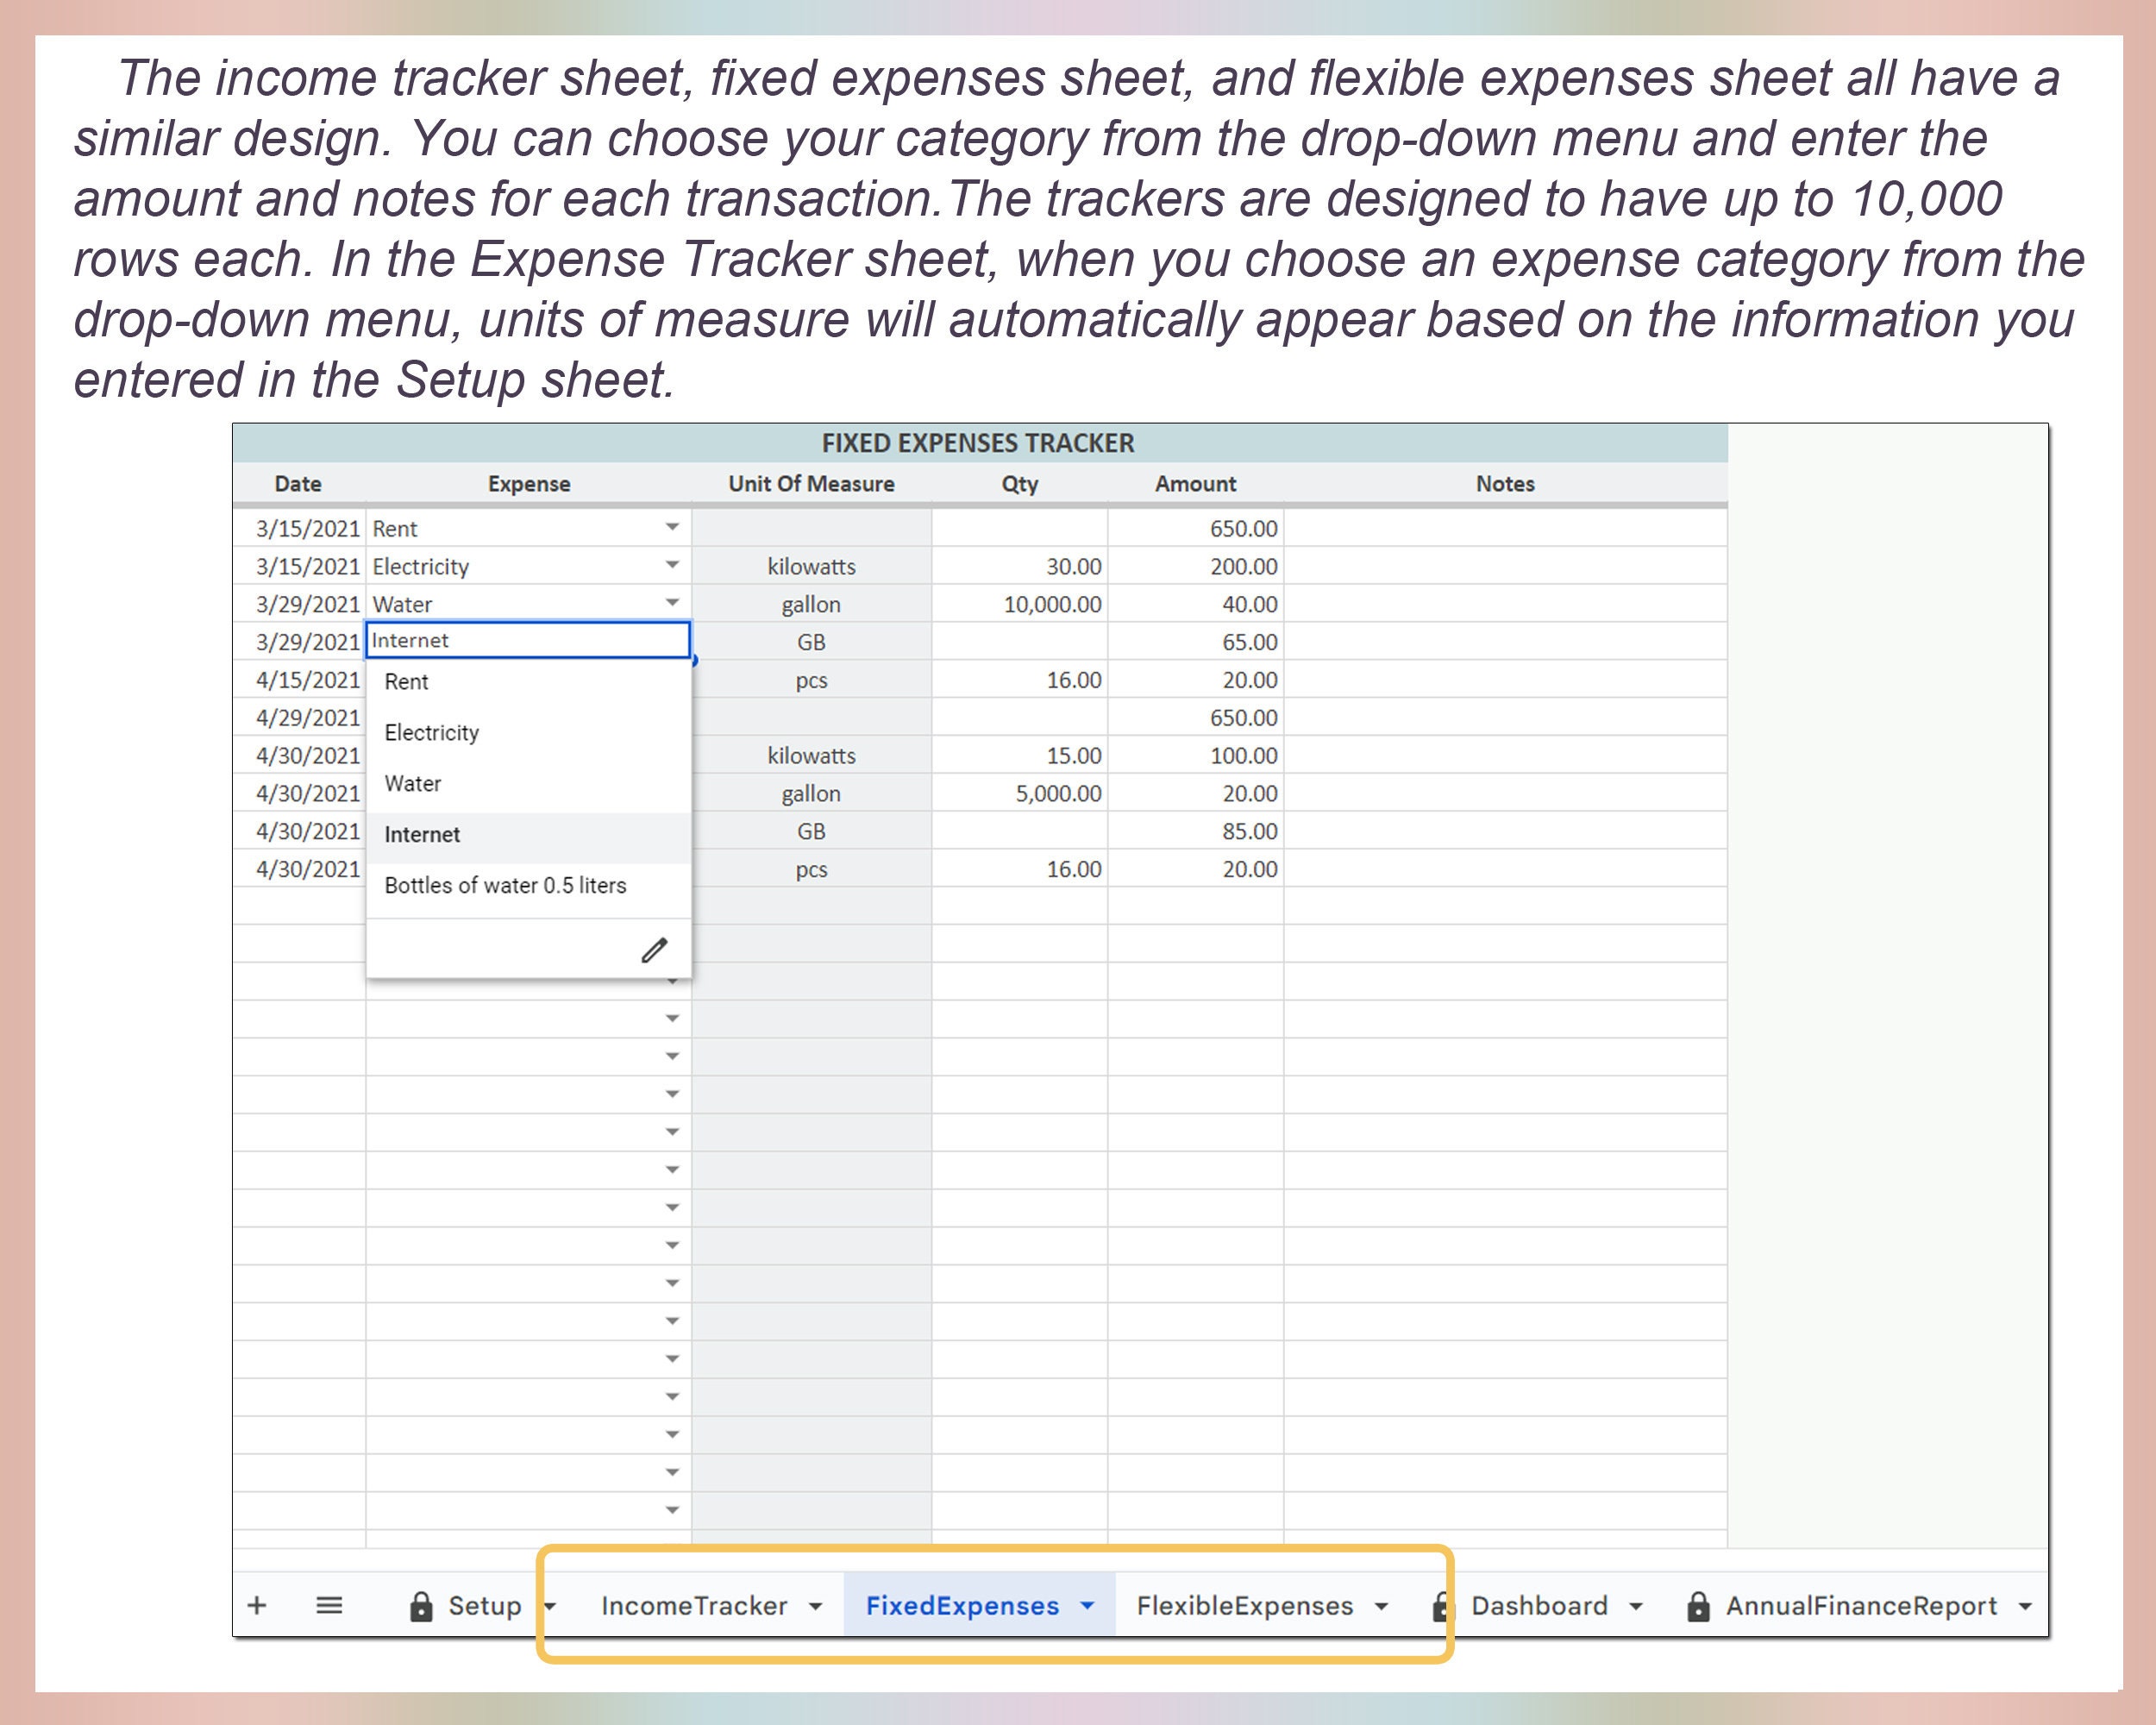Click the Add sheet plus icon
This screenshot has width=2156, height=1725.
pos(258,1605)
